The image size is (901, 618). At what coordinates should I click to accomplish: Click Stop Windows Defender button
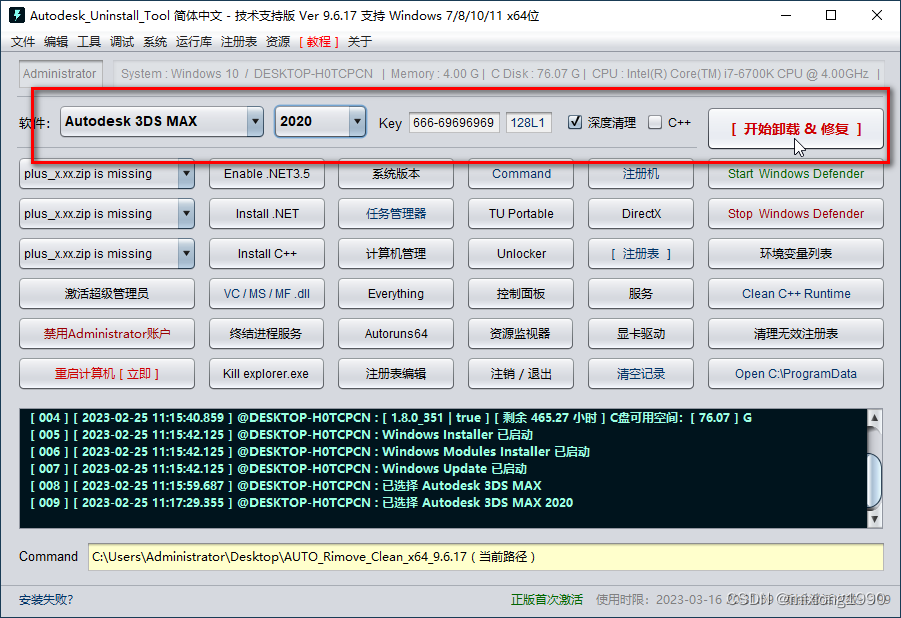pos(796,214)
